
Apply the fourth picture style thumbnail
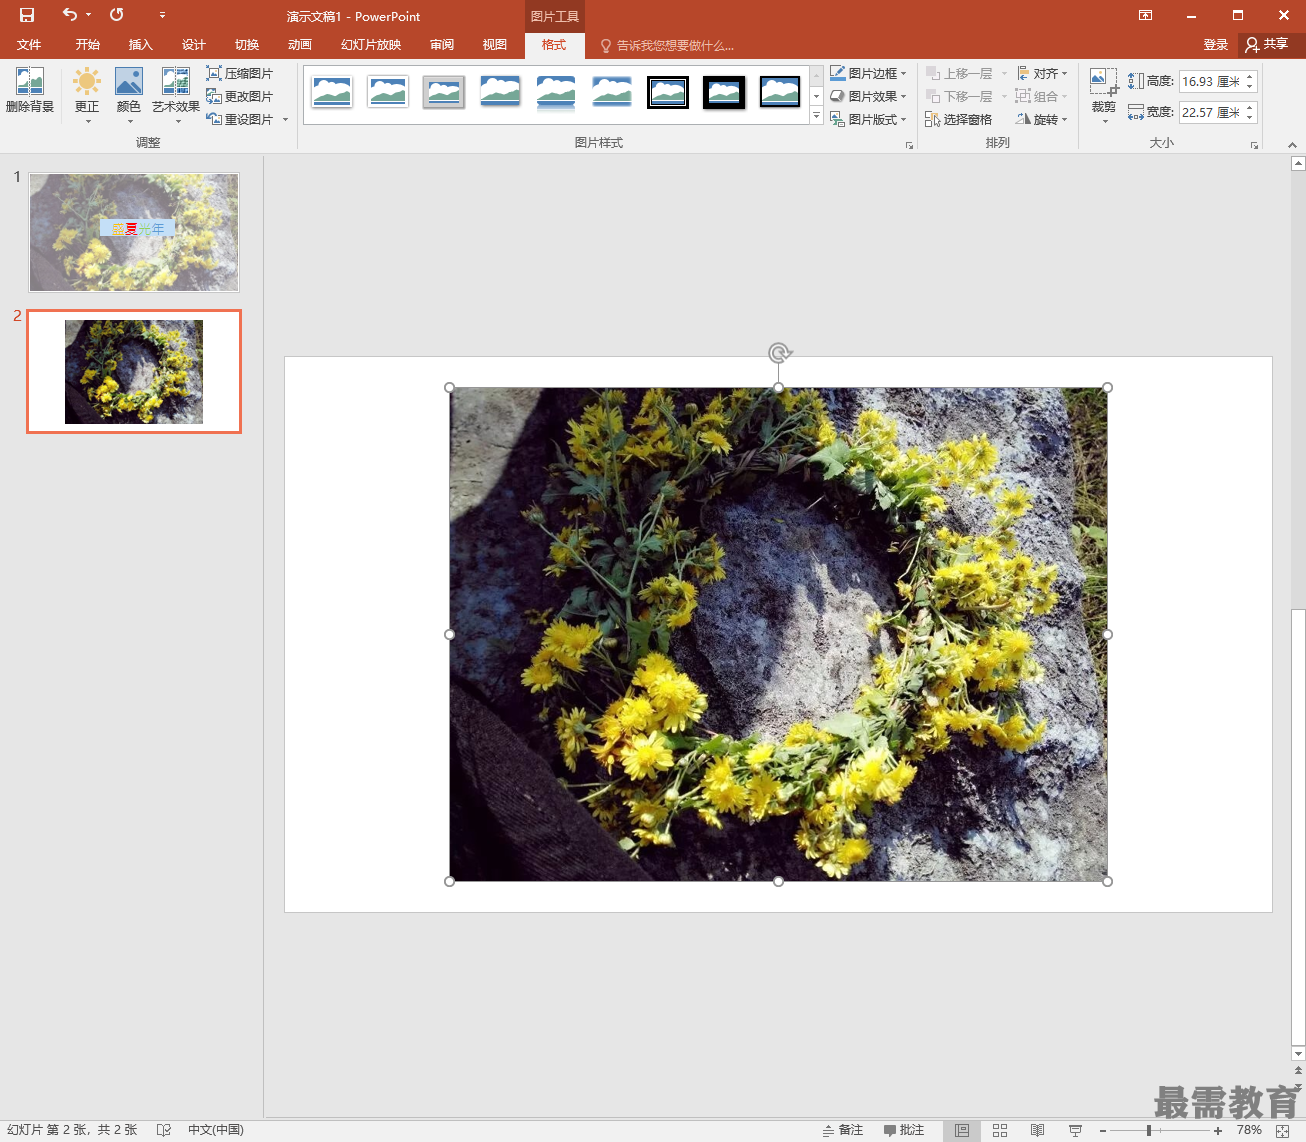click(x=500, y=92)
